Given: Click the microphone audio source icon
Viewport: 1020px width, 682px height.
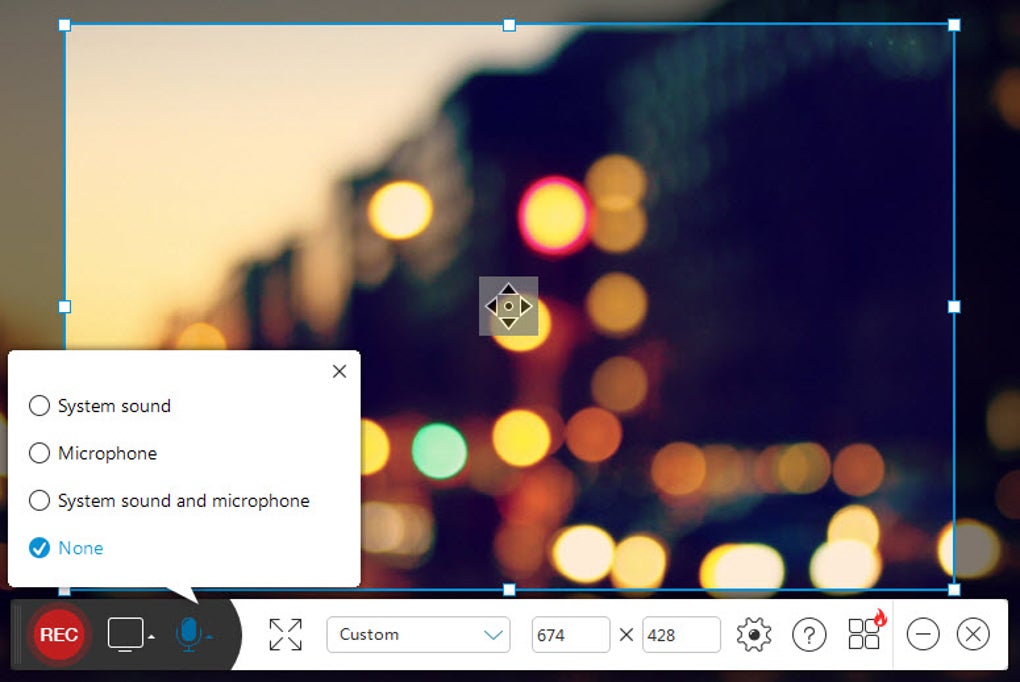Looking at the screenshot, I should (x=188, y=633).
